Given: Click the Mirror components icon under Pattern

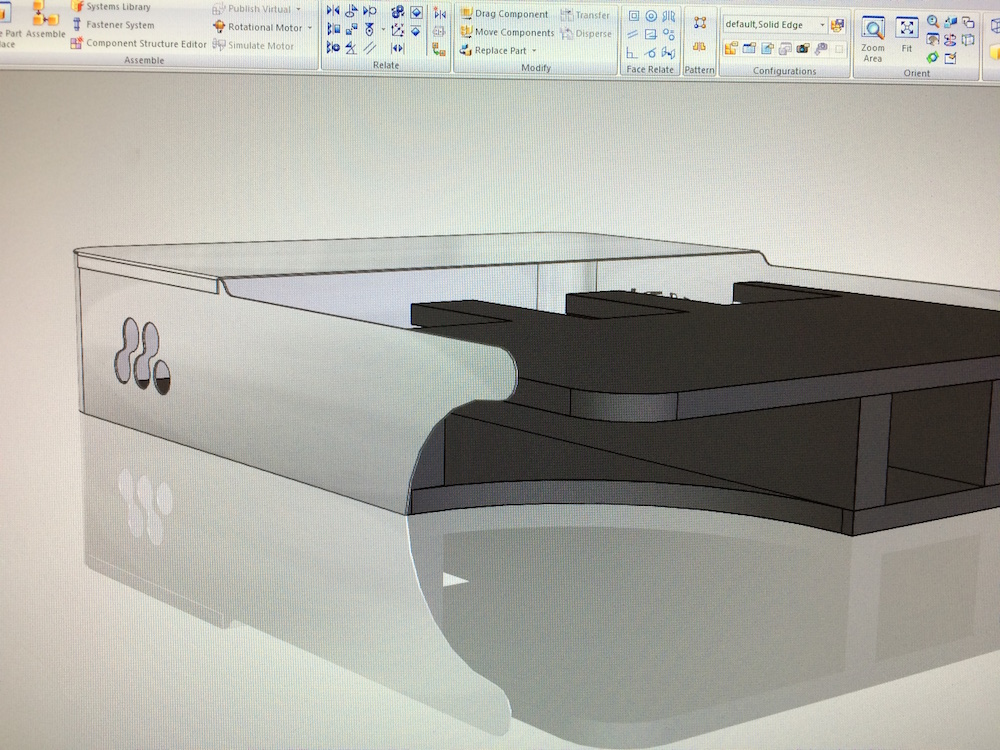Looking at the screenshot, I should [x=700, y=47].
